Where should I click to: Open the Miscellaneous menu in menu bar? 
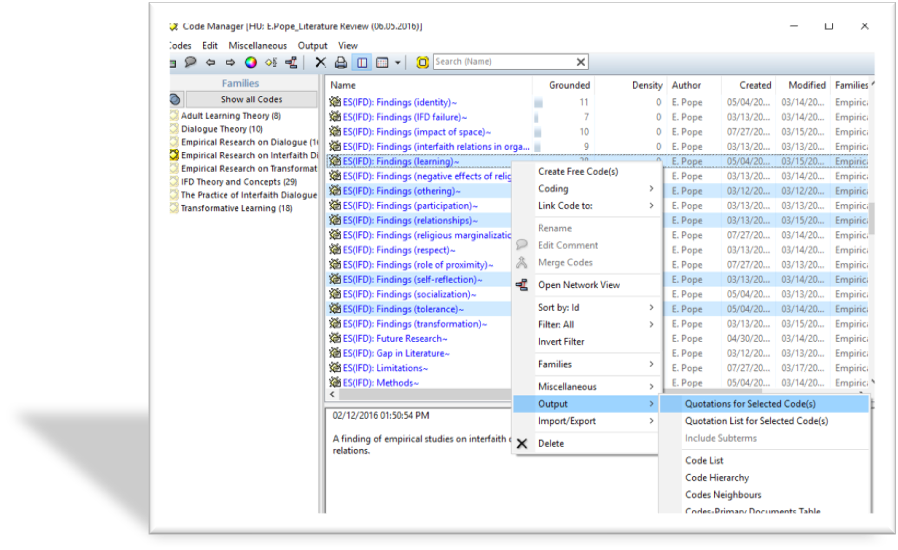point(257,45)
